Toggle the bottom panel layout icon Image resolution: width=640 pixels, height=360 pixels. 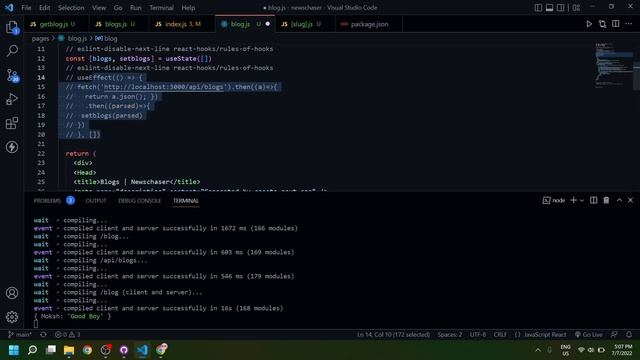coord(549,7)
